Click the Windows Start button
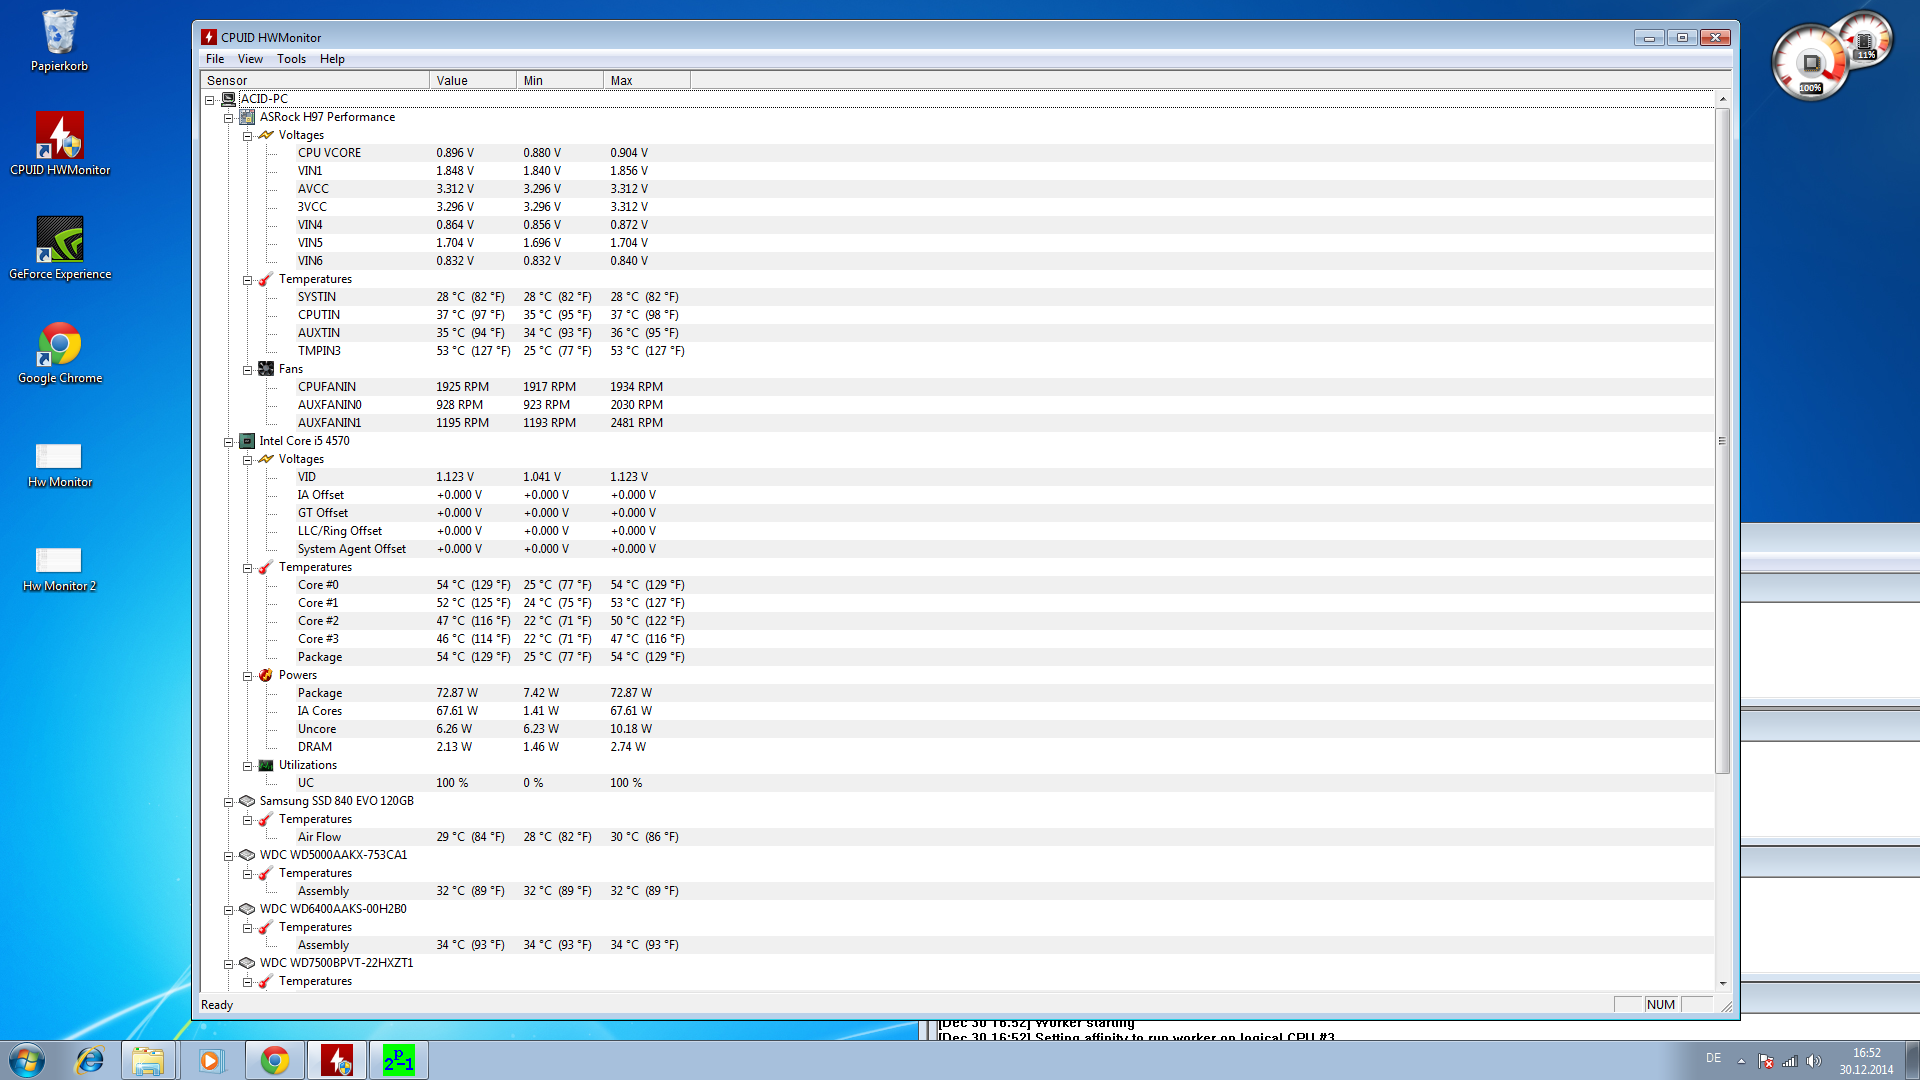 coord(27,1060)
